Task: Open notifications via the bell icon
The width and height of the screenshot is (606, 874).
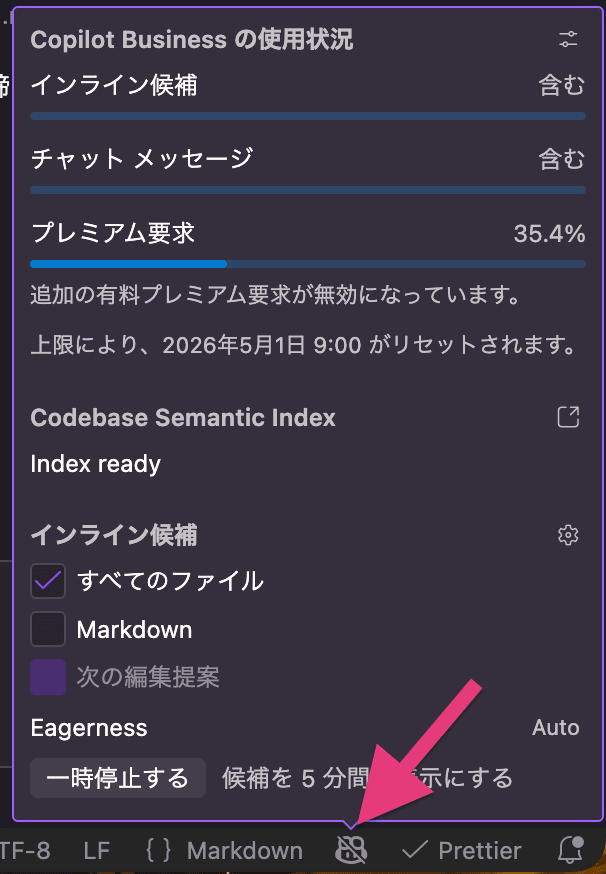Action: tap(570, 849)
